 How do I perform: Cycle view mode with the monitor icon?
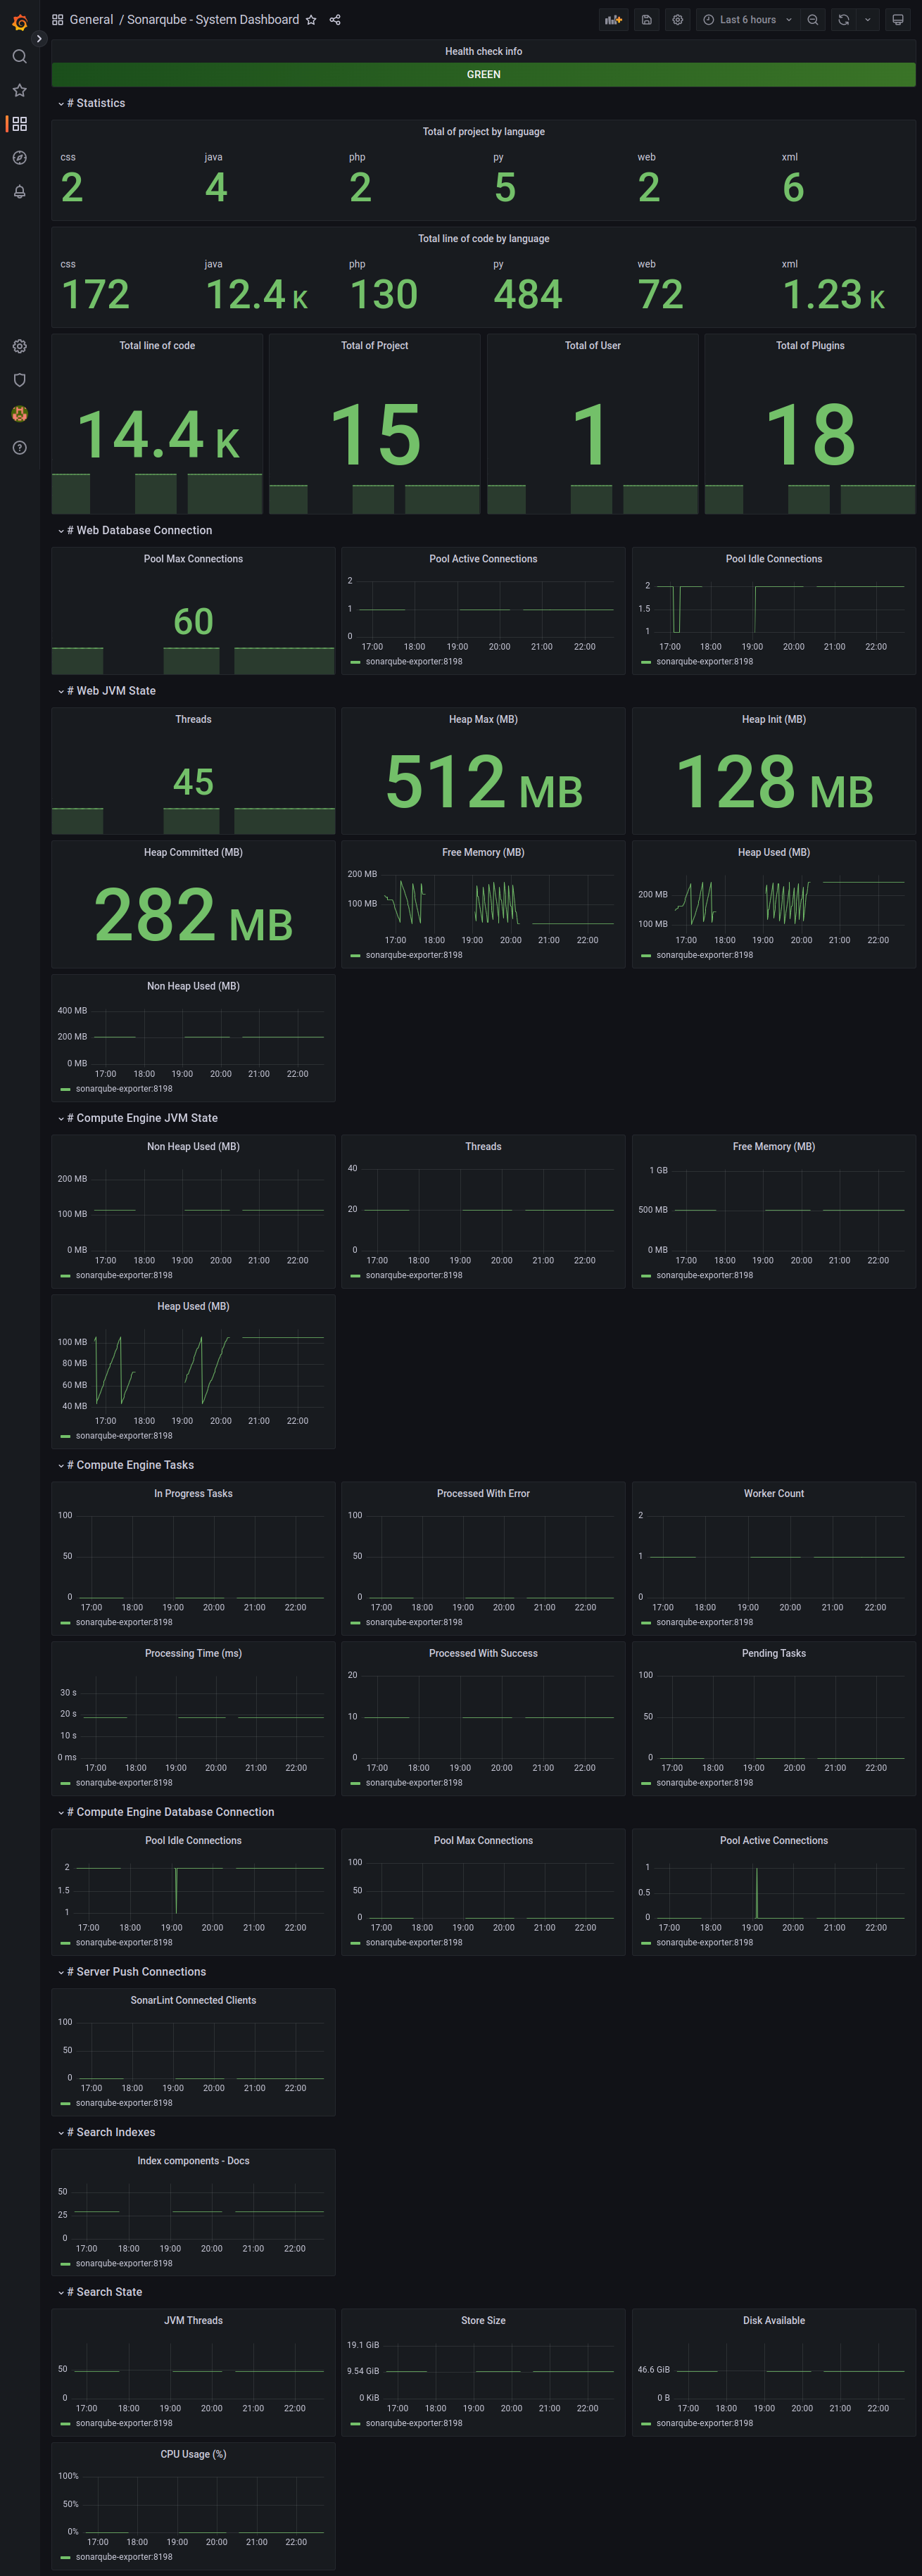(898, 20)
